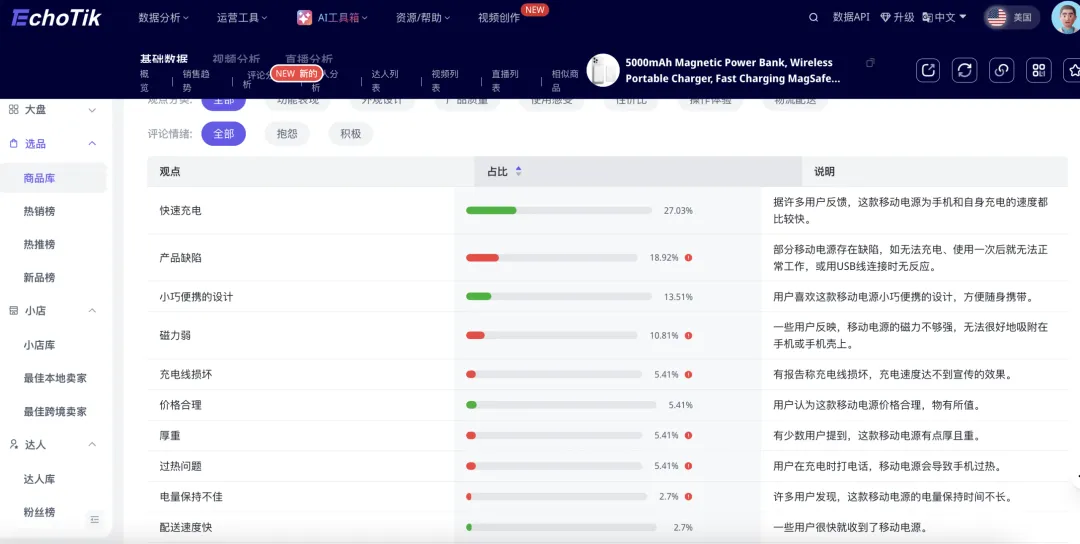The image size is (1080, 544).
Task: Copy the product title with copy icon
Action: (870, 63)
